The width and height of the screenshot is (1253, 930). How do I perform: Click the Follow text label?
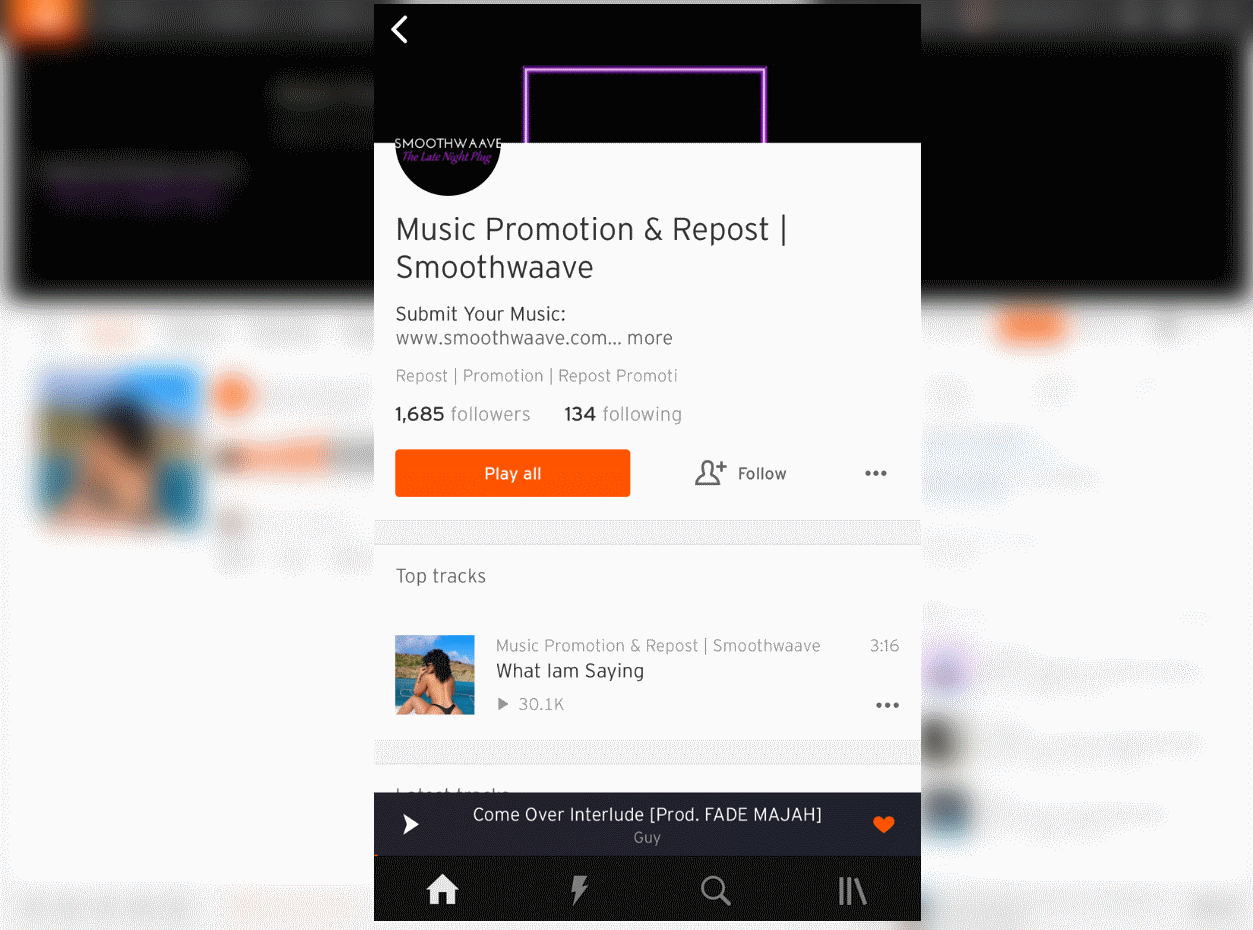pyautogui.click(x=762, y=474)
